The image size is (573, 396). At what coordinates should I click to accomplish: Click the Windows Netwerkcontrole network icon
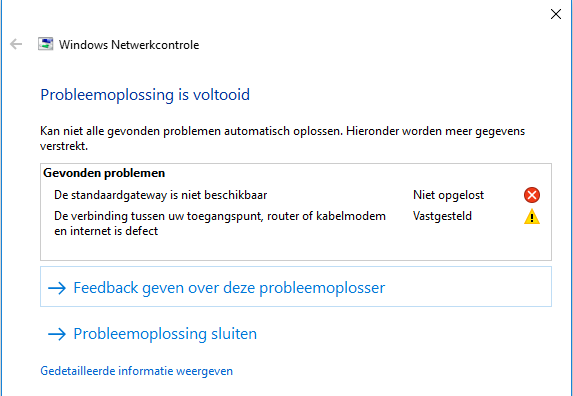click(x=46, y=44)
